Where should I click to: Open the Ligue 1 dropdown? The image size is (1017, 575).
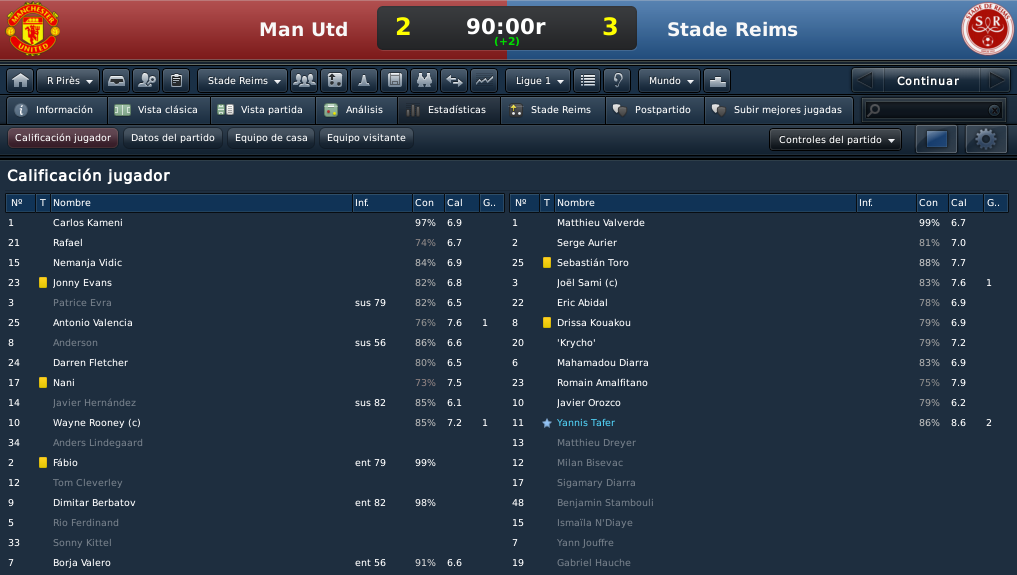538,80
